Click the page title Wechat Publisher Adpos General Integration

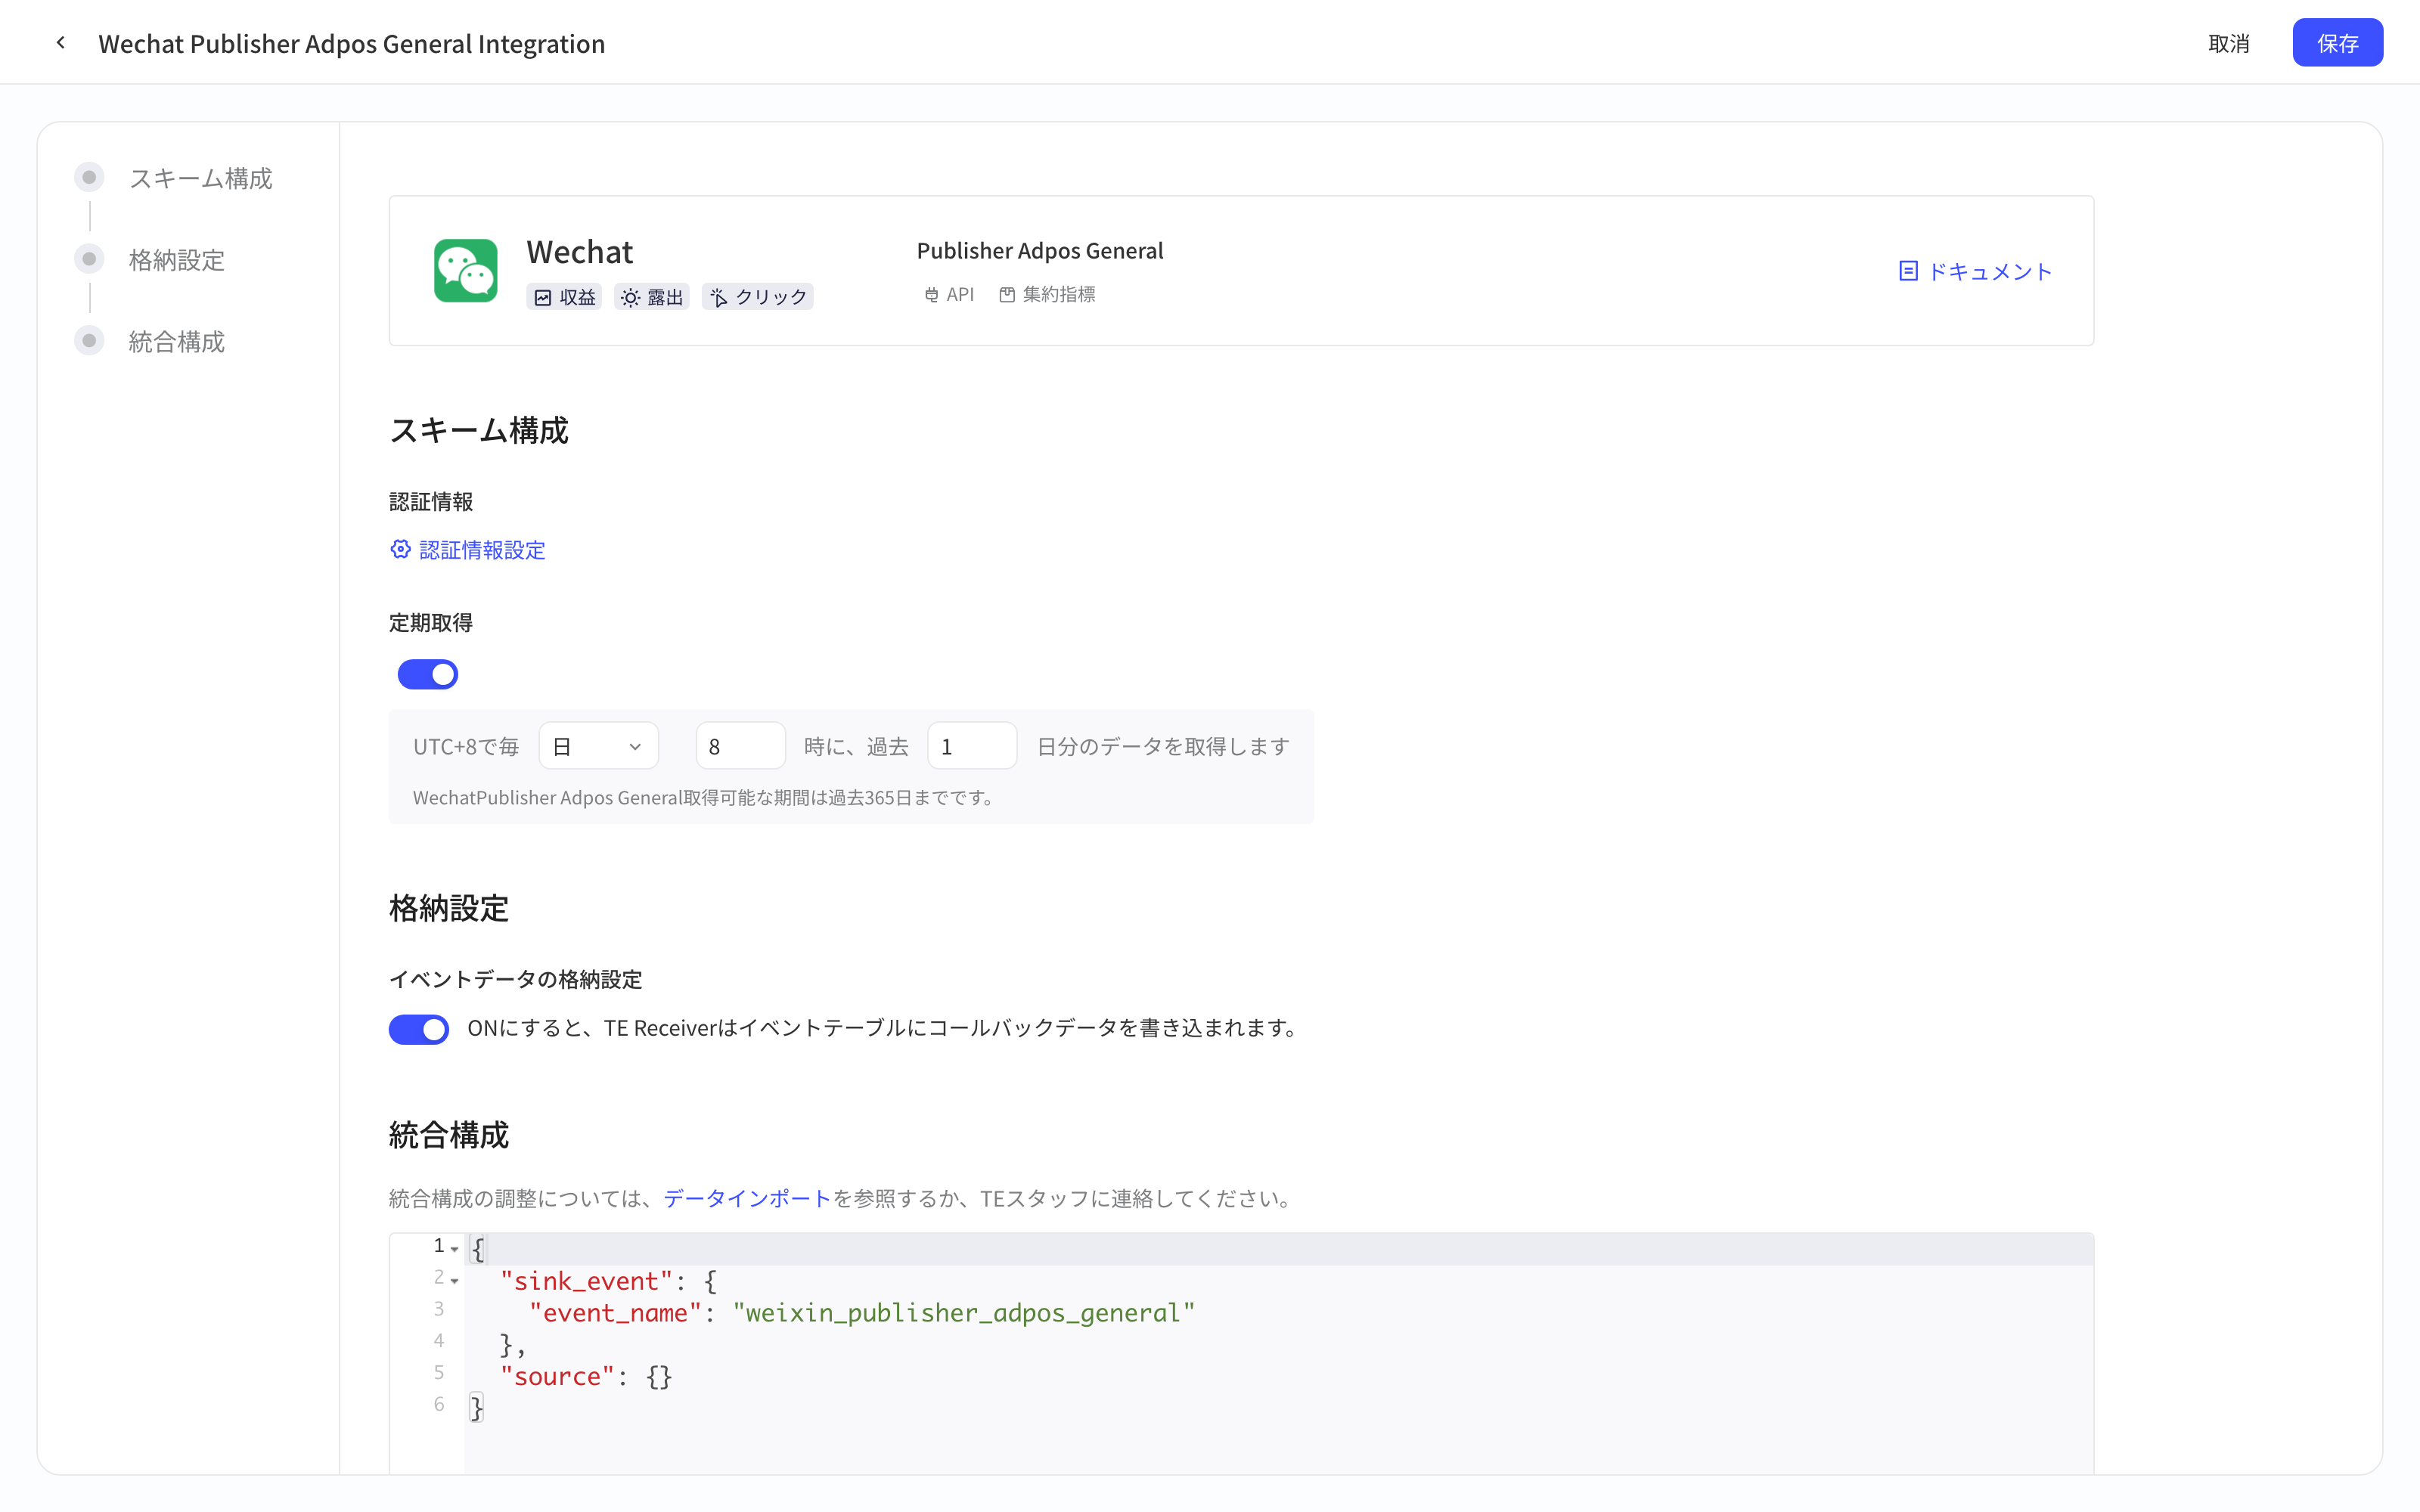coord(351,43)
